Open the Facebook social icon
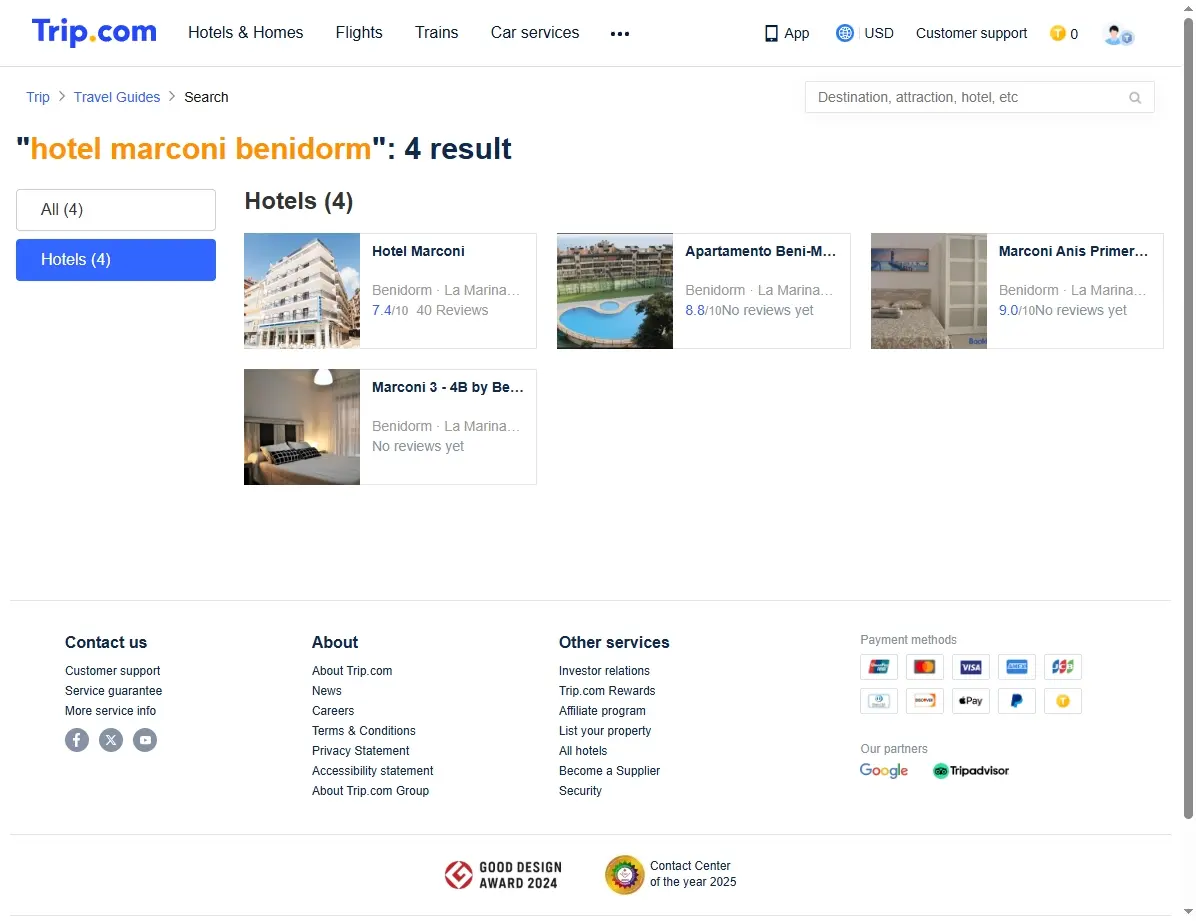1196x921 pixels. (x=77, y=739)
